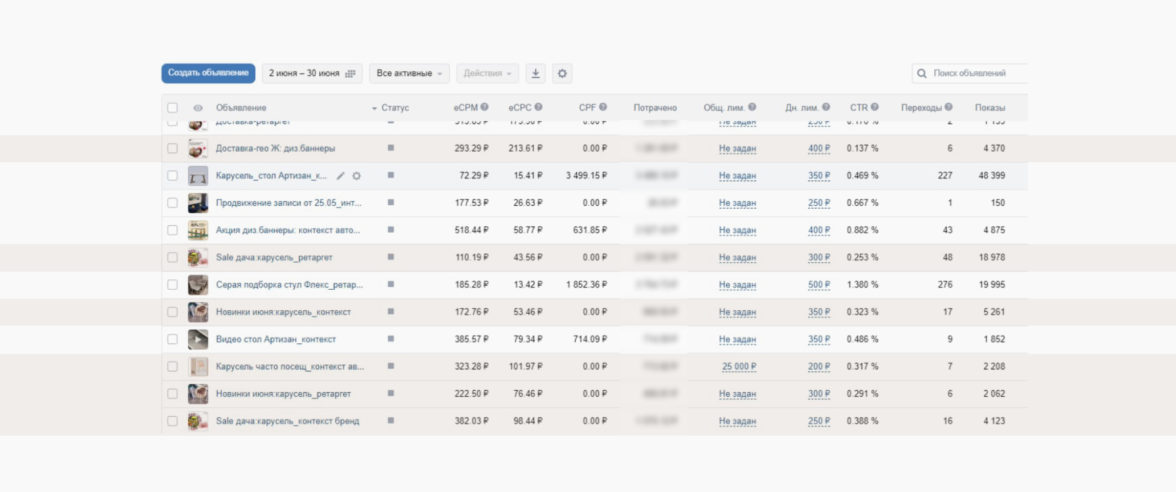This screenshot has width=1176, height=492.
Task: Click pencil edit icon on Карусель_стол Артизан row
Action: pyautogui.click(x=340, y=175)
